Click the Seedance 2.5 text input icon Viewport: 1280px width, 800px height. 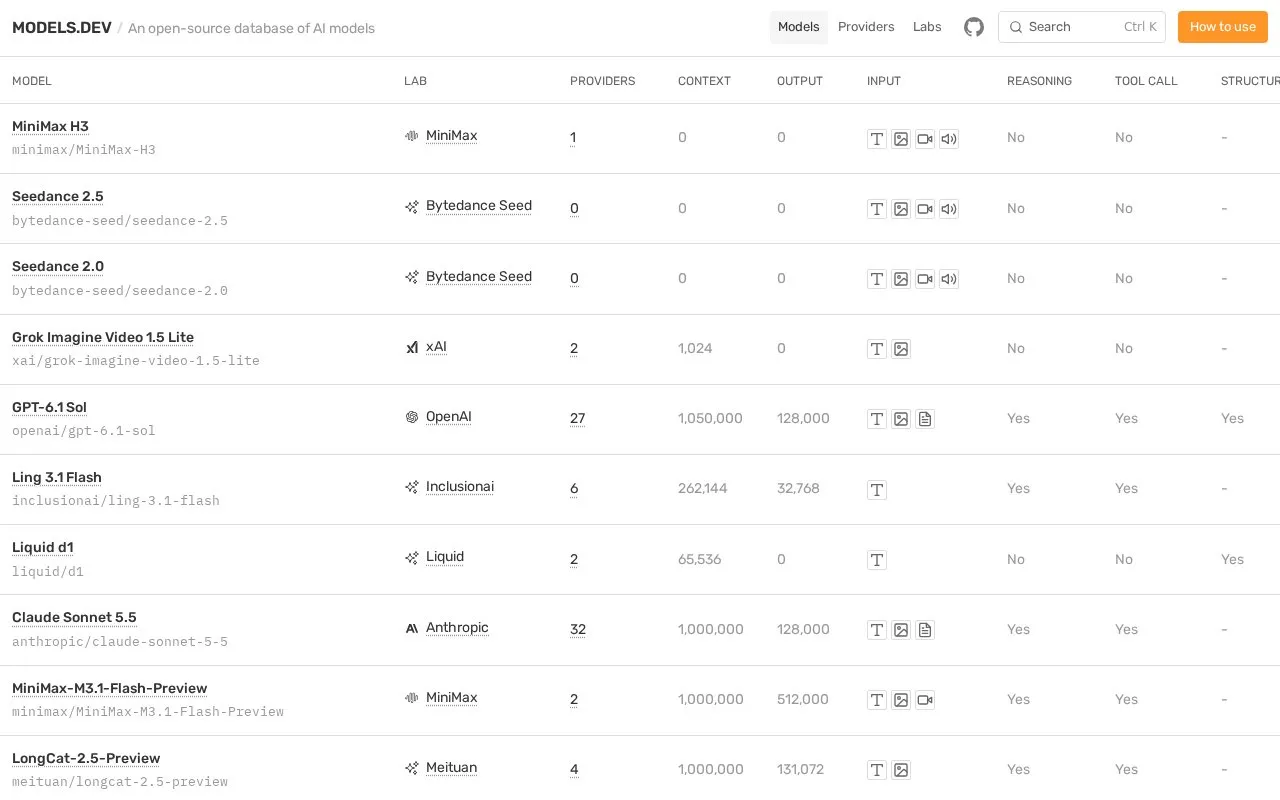[x=877, y=209]
